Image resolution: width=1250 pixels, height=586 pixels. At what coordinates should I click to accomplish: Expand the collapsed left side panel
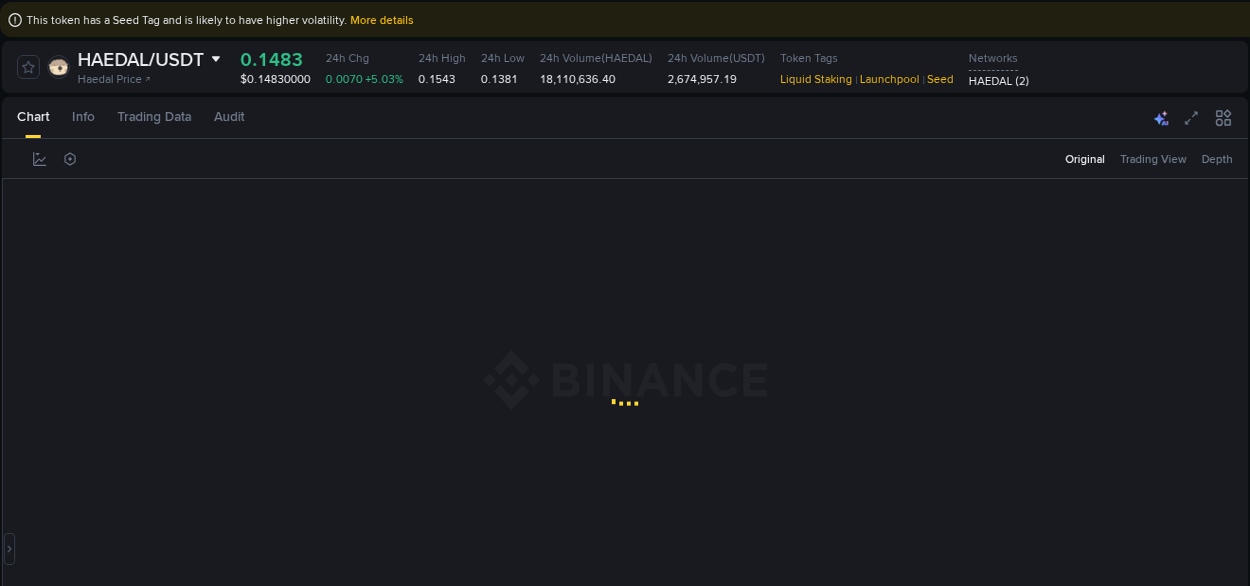tap(8, 548)
